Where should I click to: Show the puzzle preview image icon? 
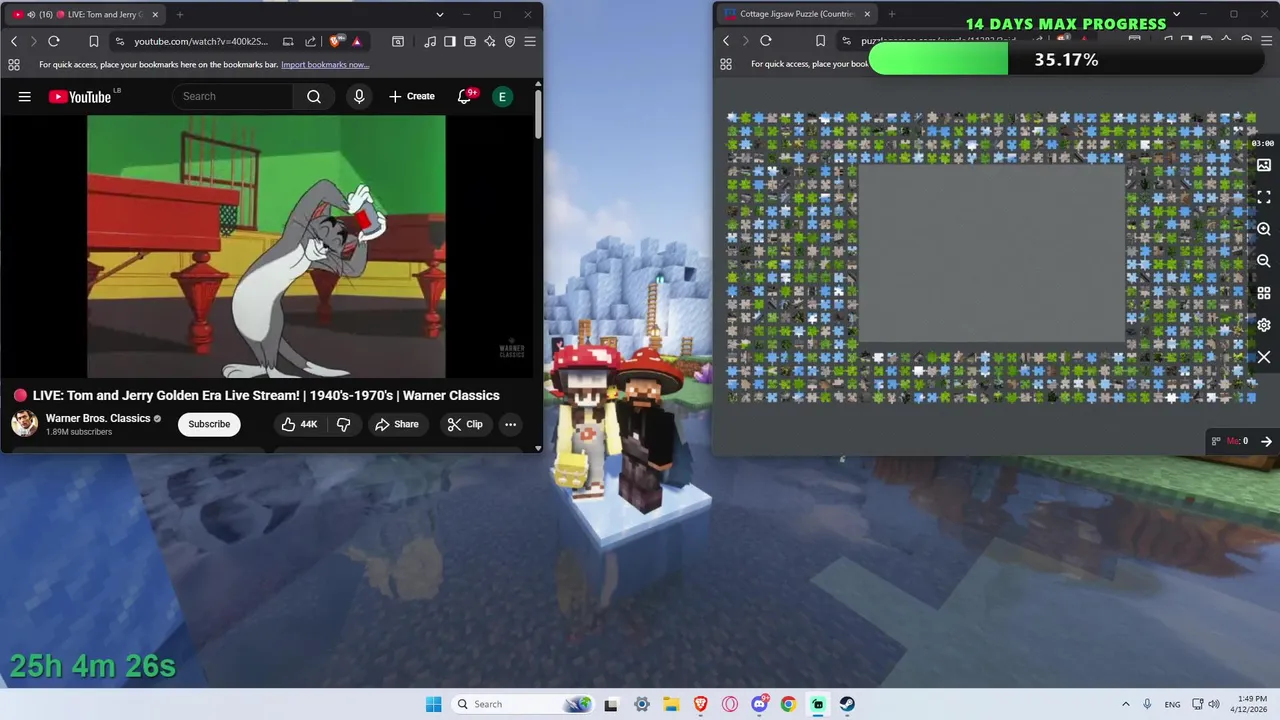[x=1264, y=165]
